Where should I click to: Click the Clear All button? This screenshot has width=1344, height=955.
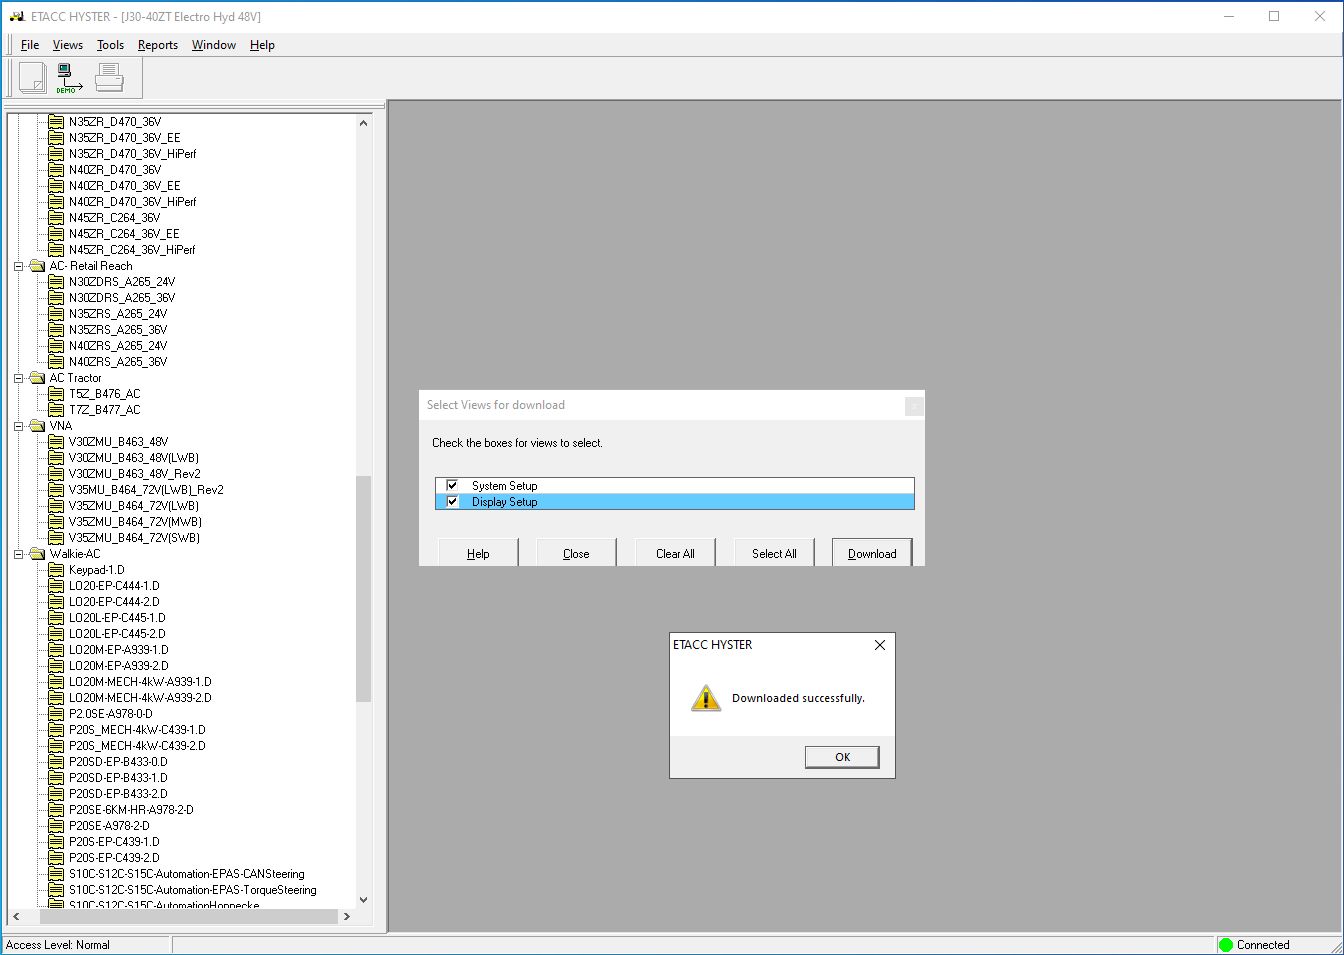click(x=675, y=553)
